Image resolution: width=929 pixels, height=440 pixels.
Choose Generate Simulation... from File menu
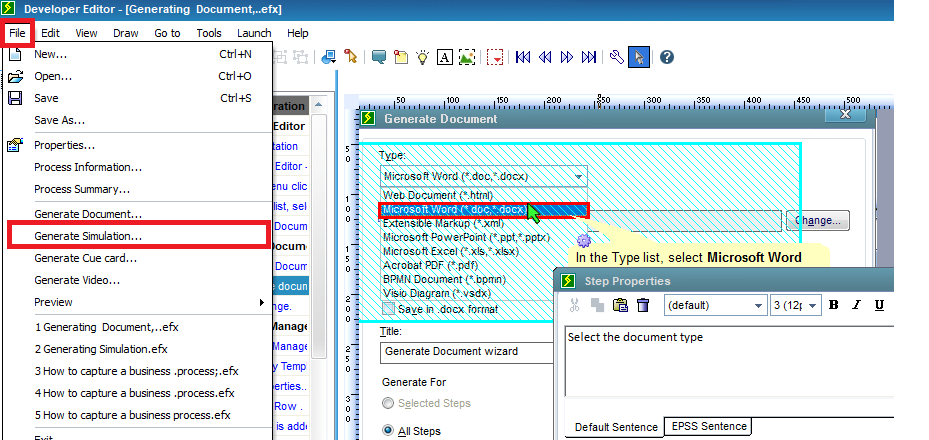point(139,236)
